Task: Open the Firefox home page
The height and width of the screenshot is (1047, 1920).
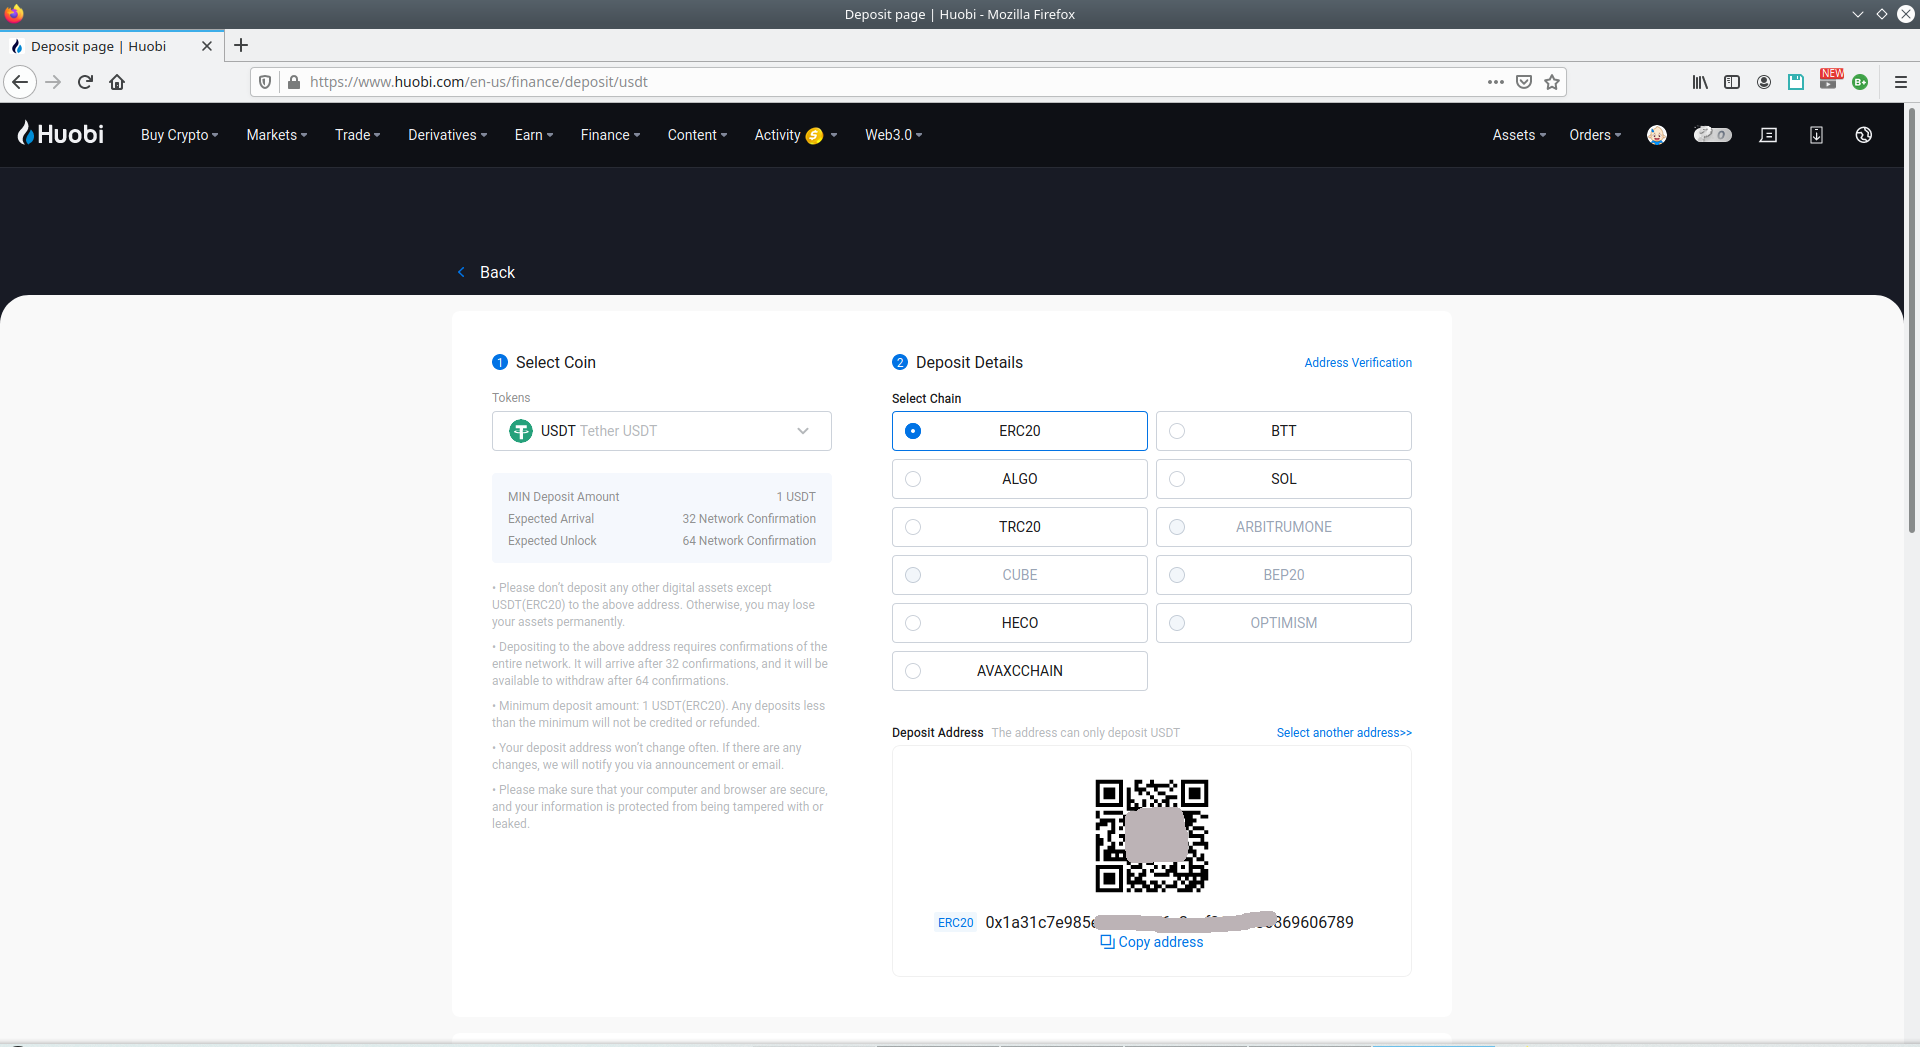Action: coord(117,82)
